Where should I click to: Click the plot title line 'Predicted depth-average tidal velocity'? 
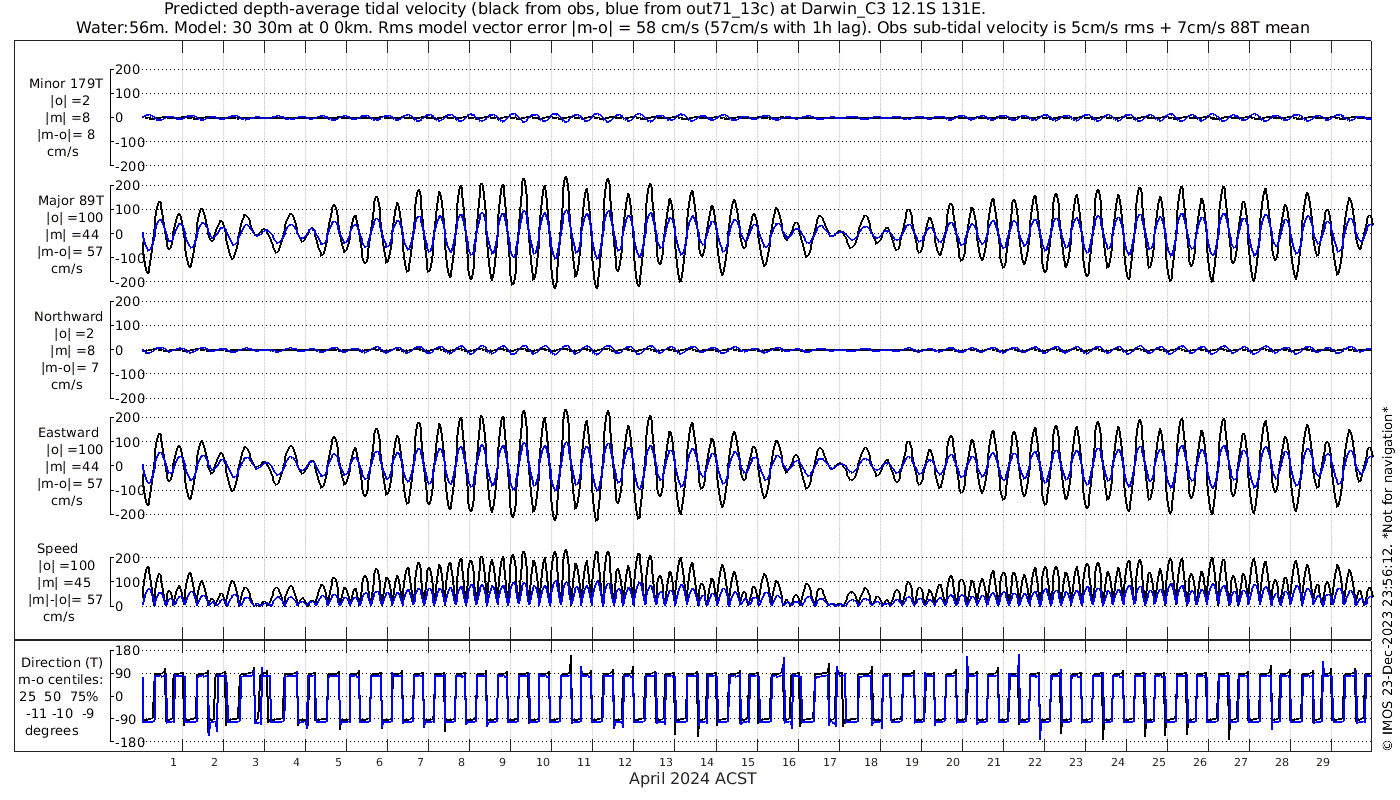(x=575, y=9)
